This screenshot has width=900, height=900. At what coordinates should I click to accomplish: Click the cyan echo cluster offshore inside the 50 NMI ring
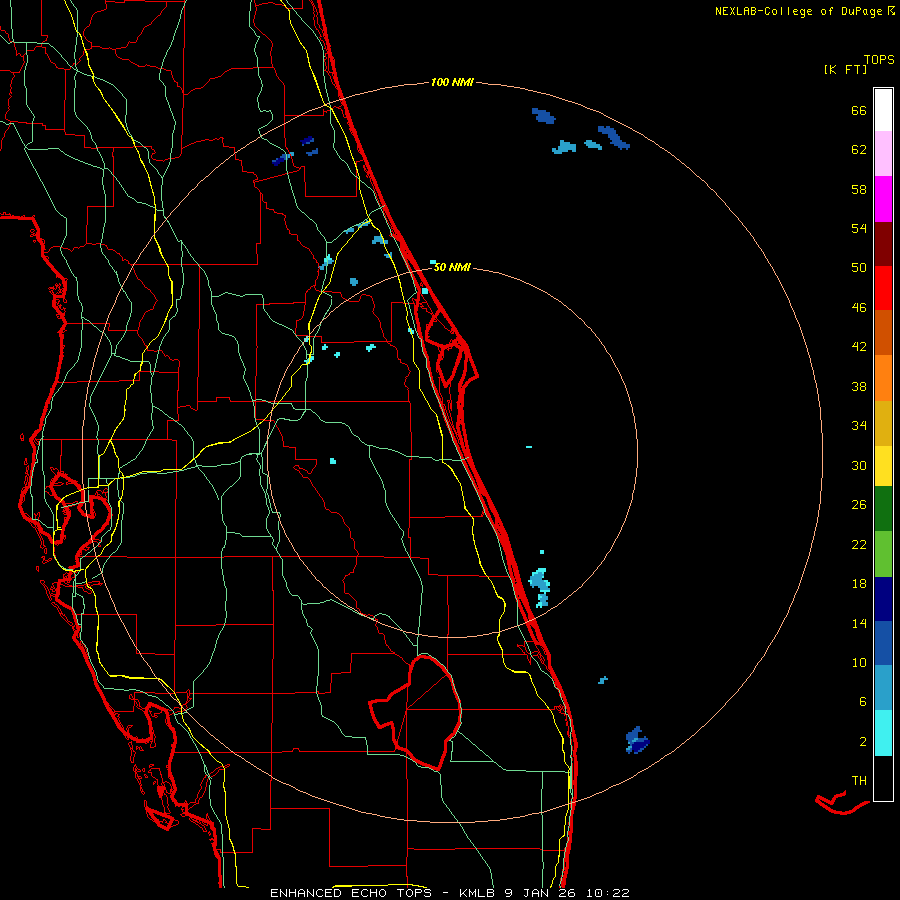pyautogui.click(x=540, y=587)
